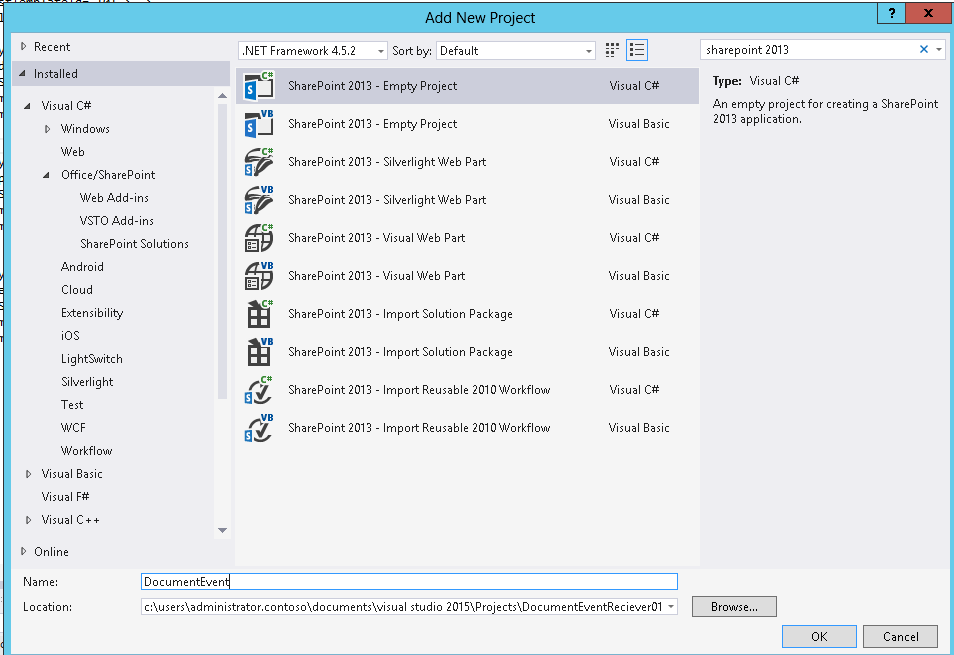Open the search box options dropdown arrow

(939, 50)
